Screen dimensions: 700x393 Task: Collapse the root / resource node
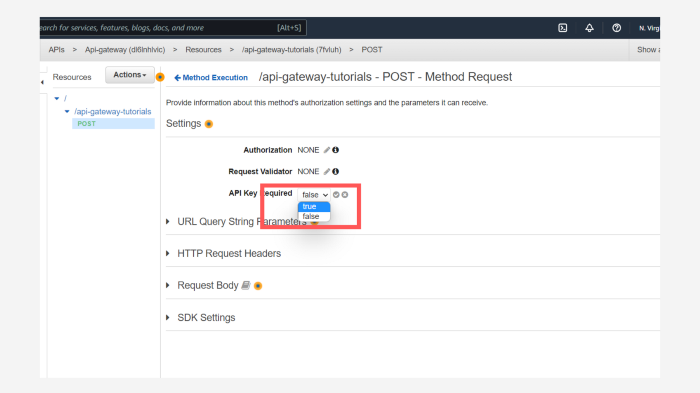pos(57,98)
